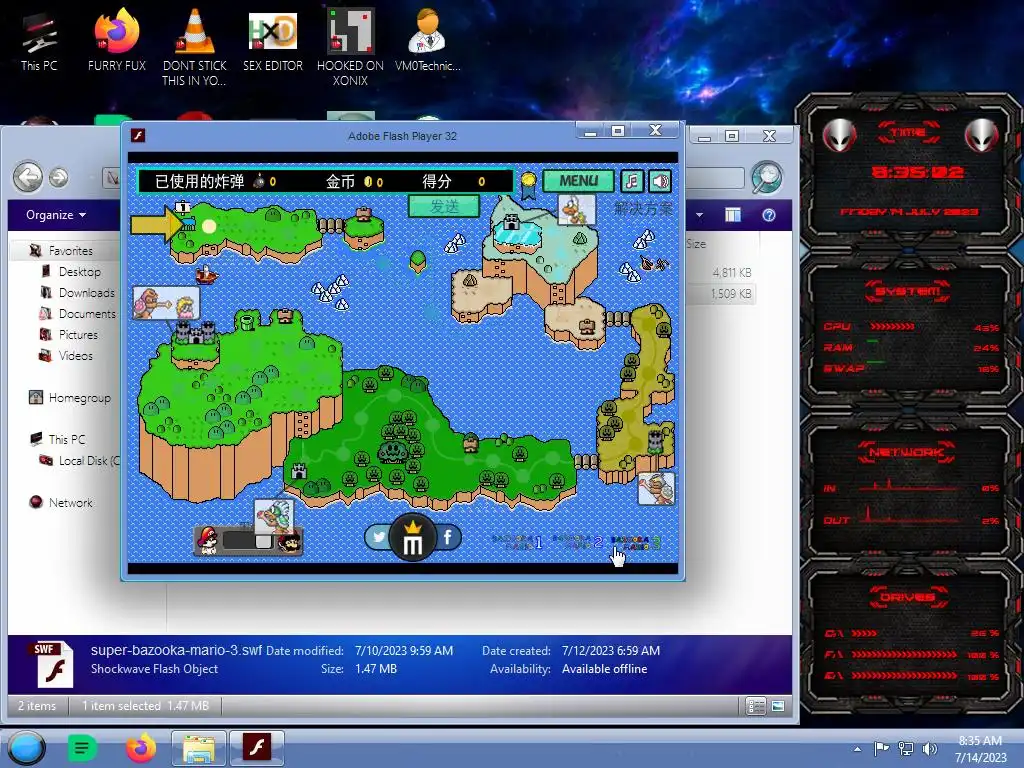
Task: Select the dark Mario character icon
Action: tap(289, 542)
